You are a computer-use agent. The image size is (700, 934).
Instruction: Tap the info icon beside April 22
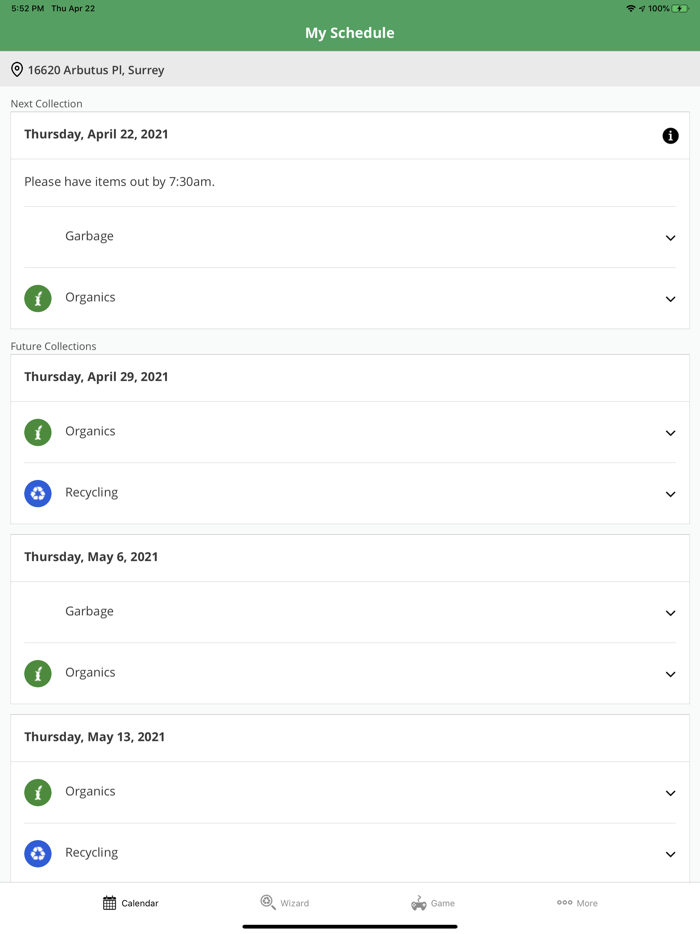pos(670,136)
